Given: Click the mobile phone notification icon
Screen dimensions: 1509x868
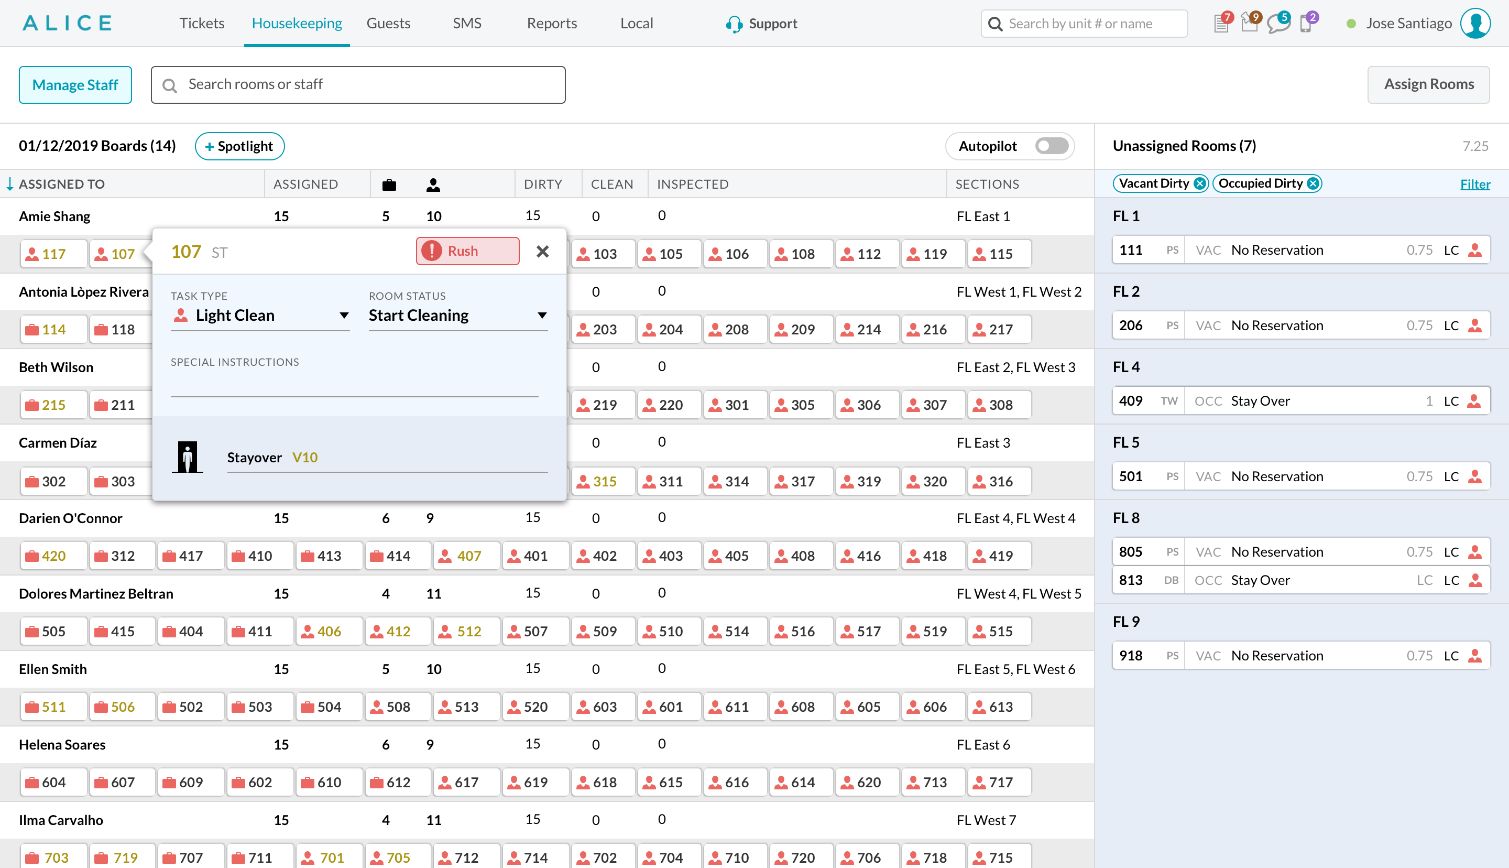Looking at the screenshot, I should pyautogui.click(x=1306, y=23).
